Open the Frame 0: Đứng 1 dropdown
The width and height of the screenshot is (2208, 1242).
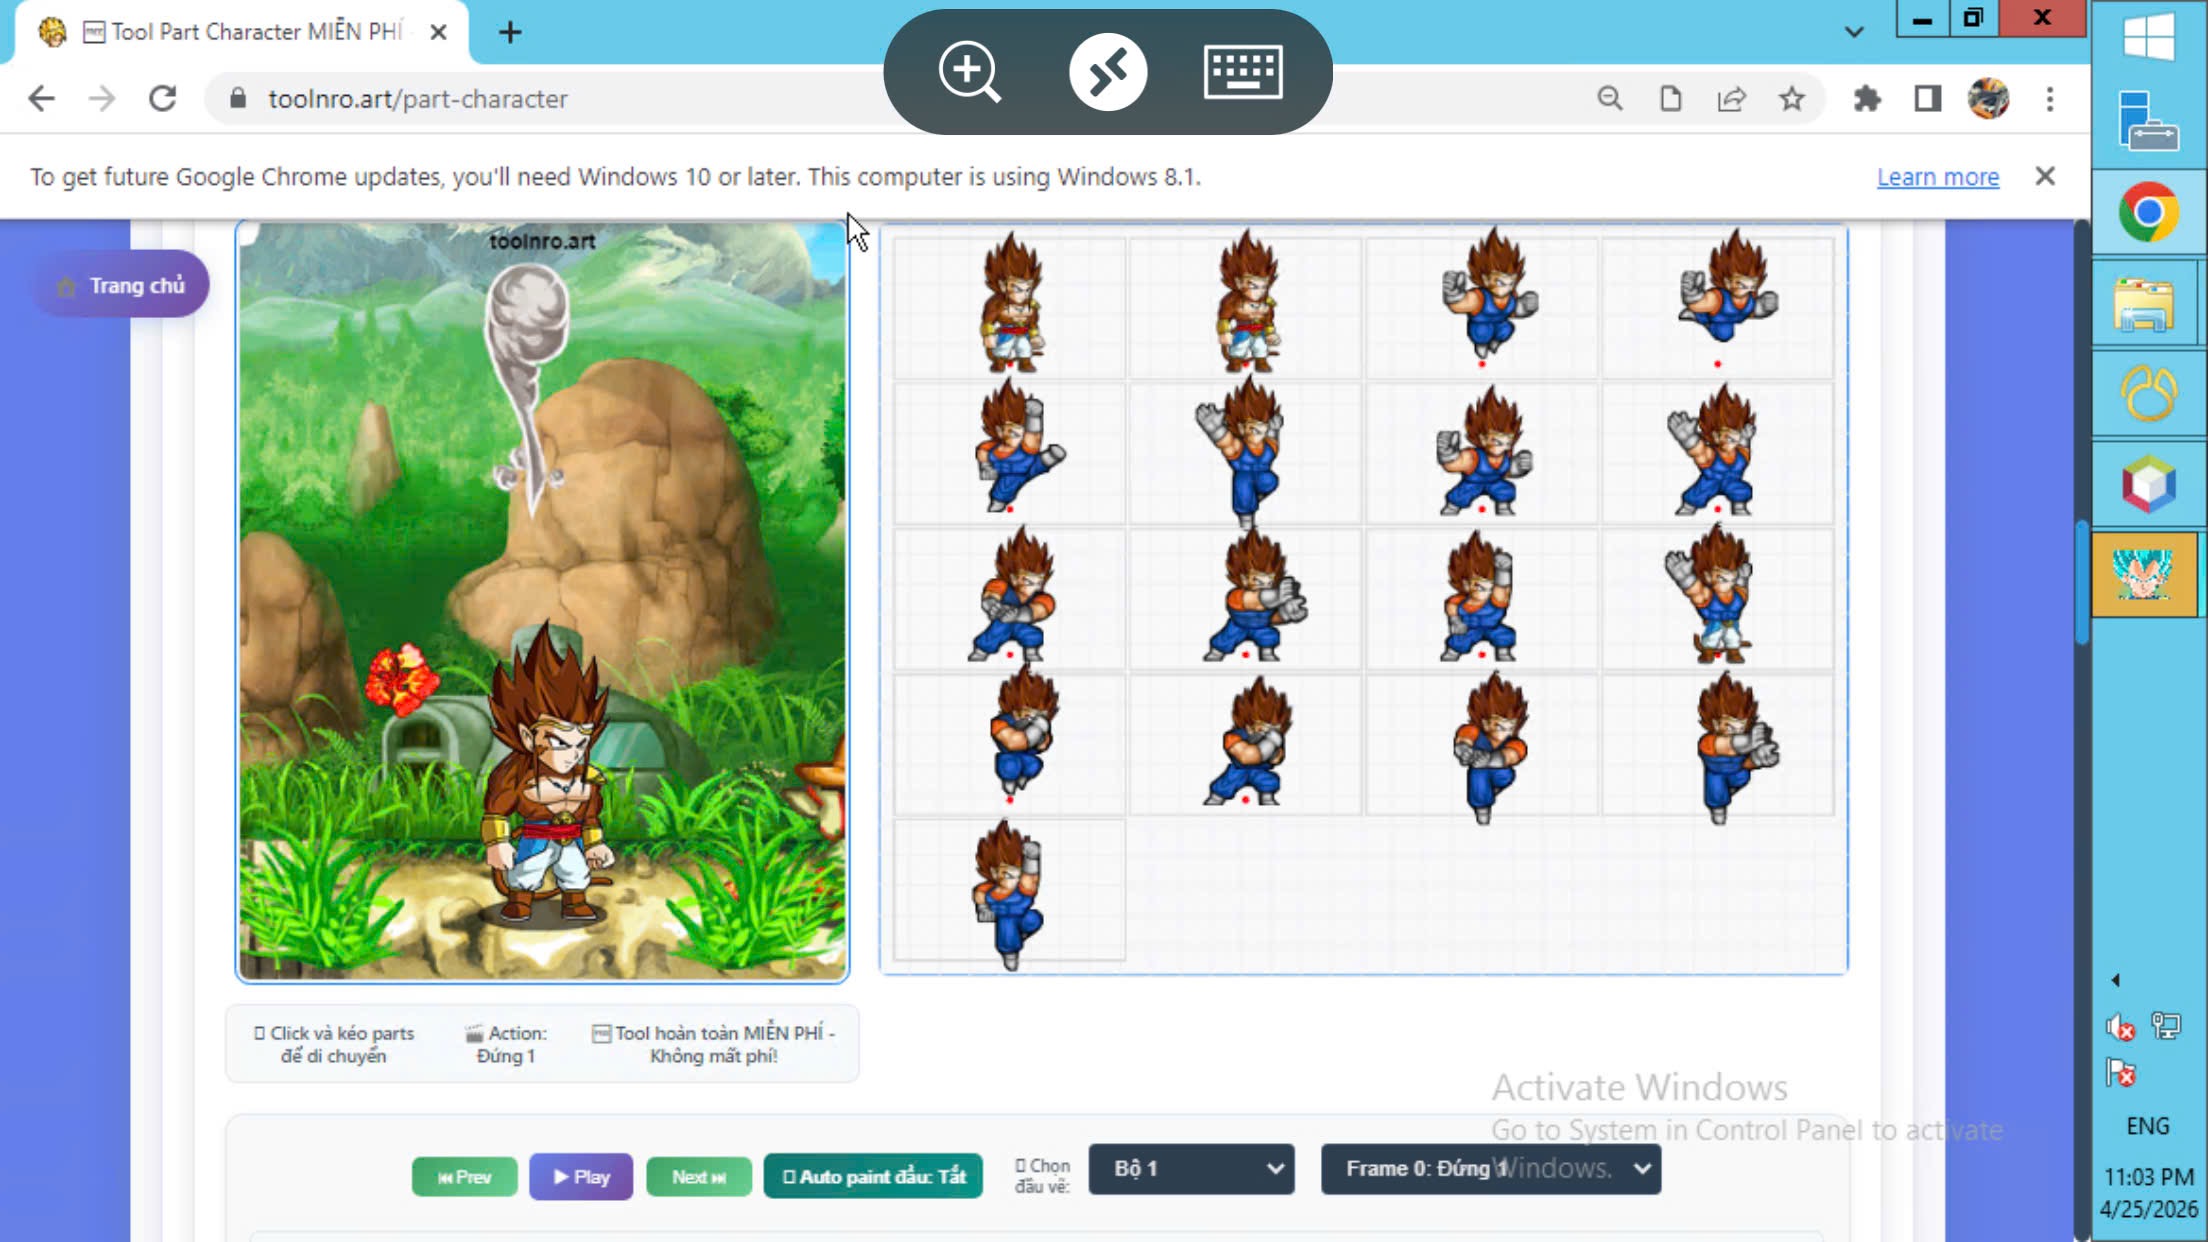(x=1490, y=1169)
